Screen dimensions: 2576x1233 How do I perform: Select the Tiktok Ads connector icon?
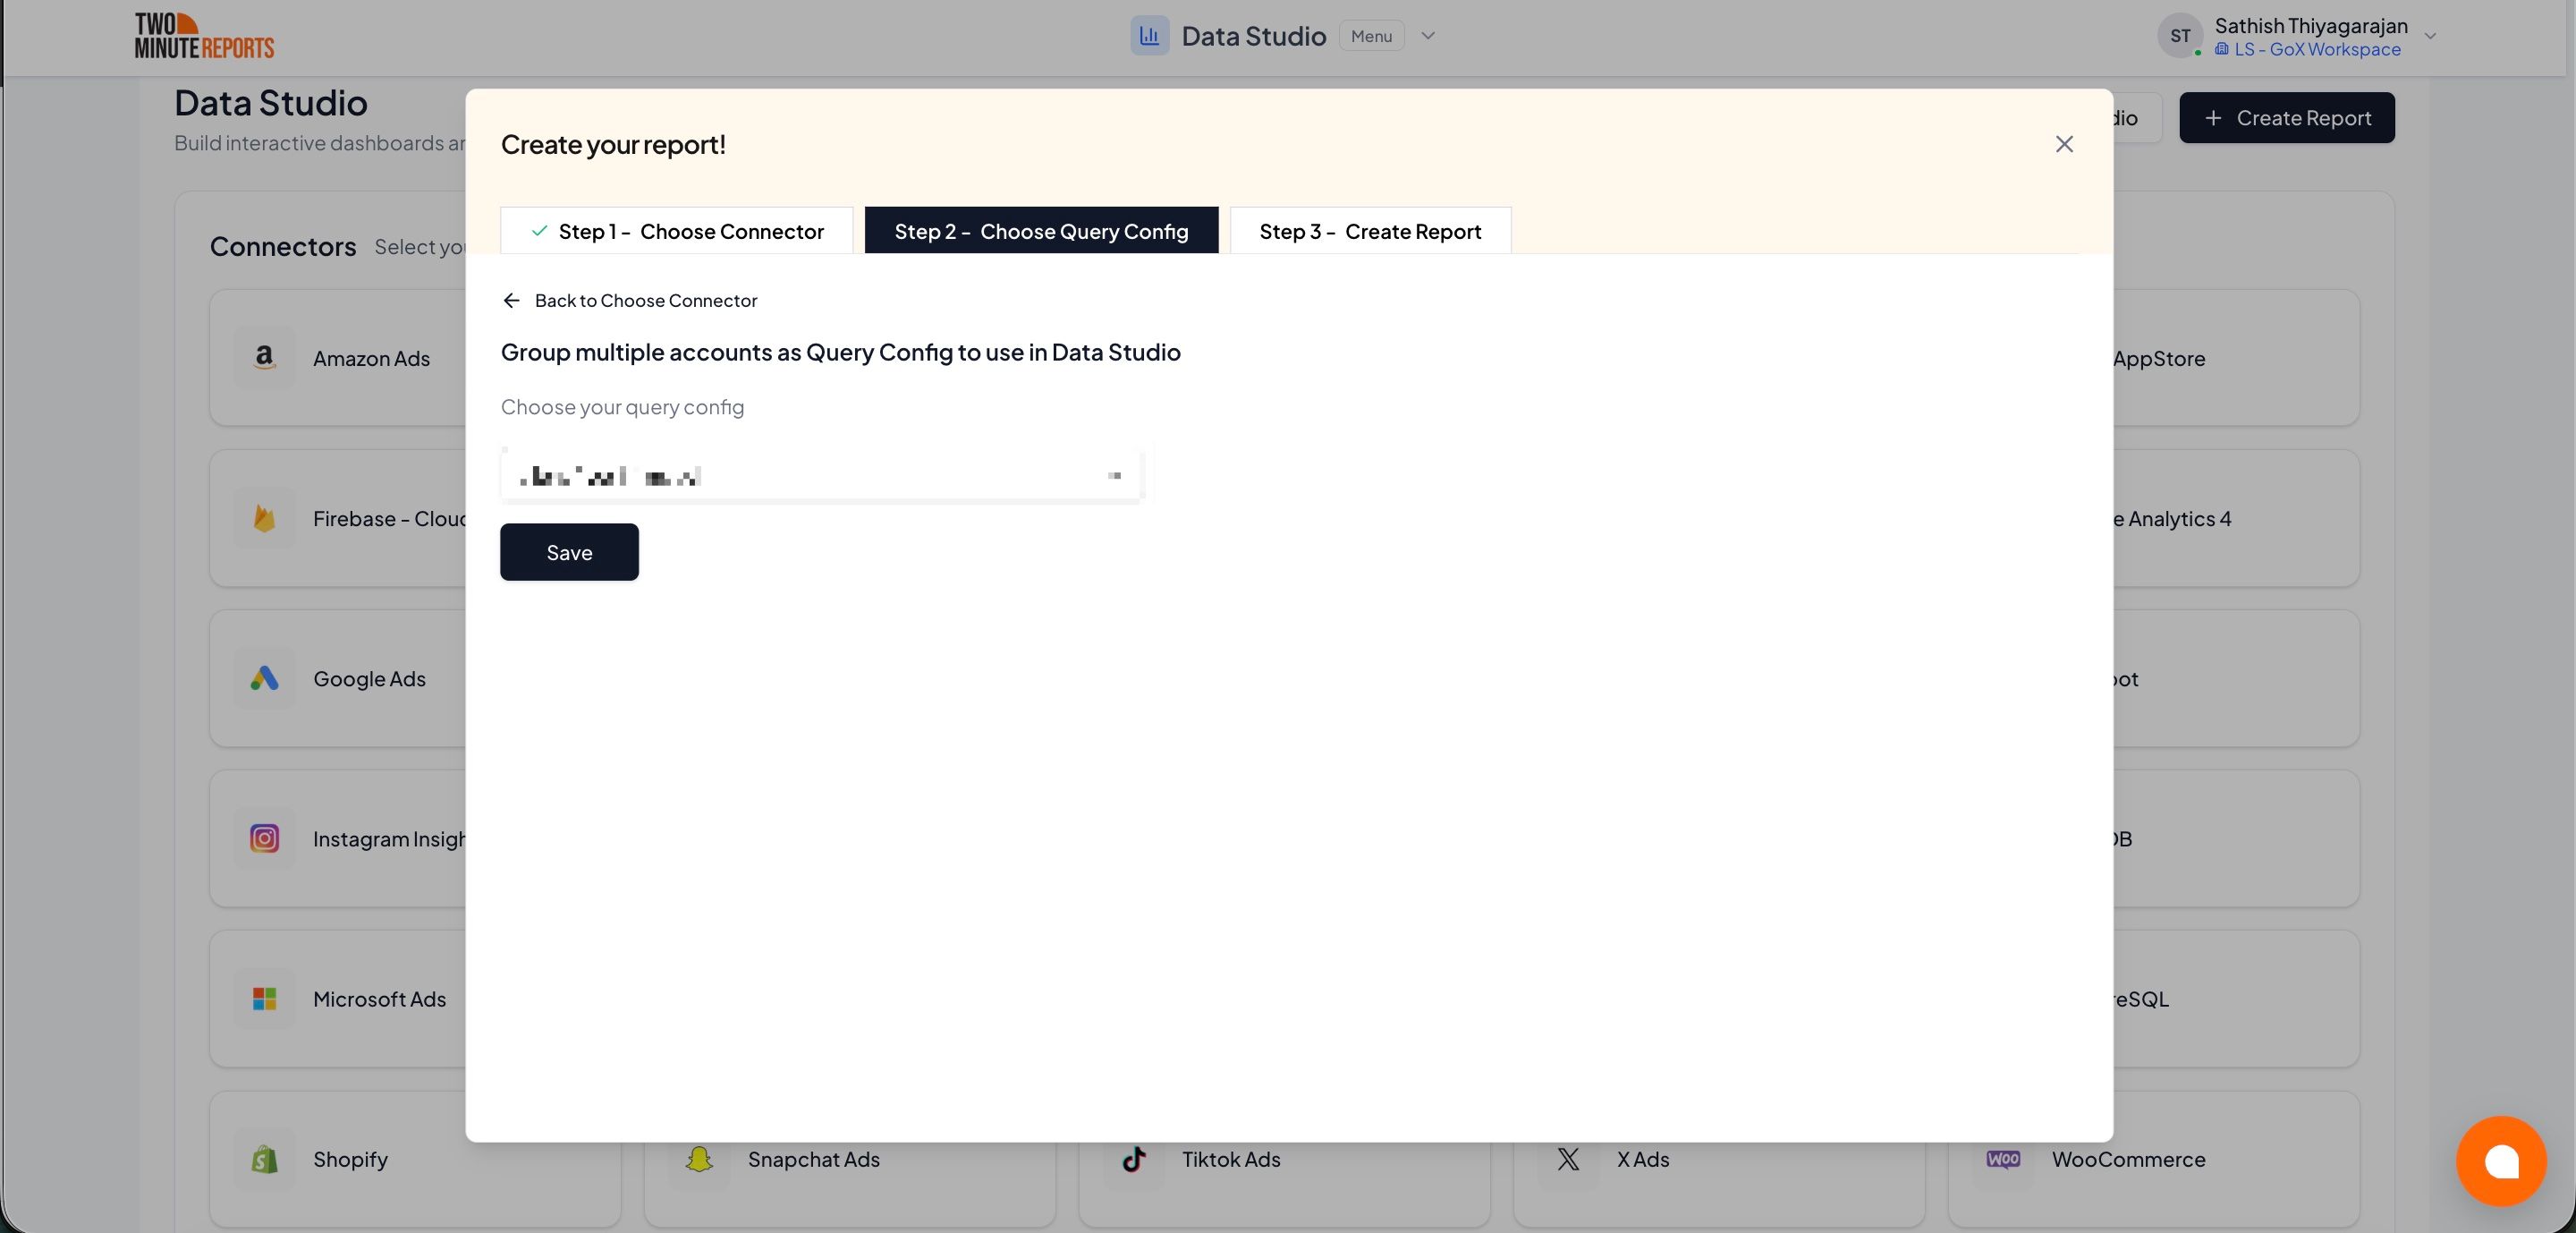click(x=1135, y=1159)
